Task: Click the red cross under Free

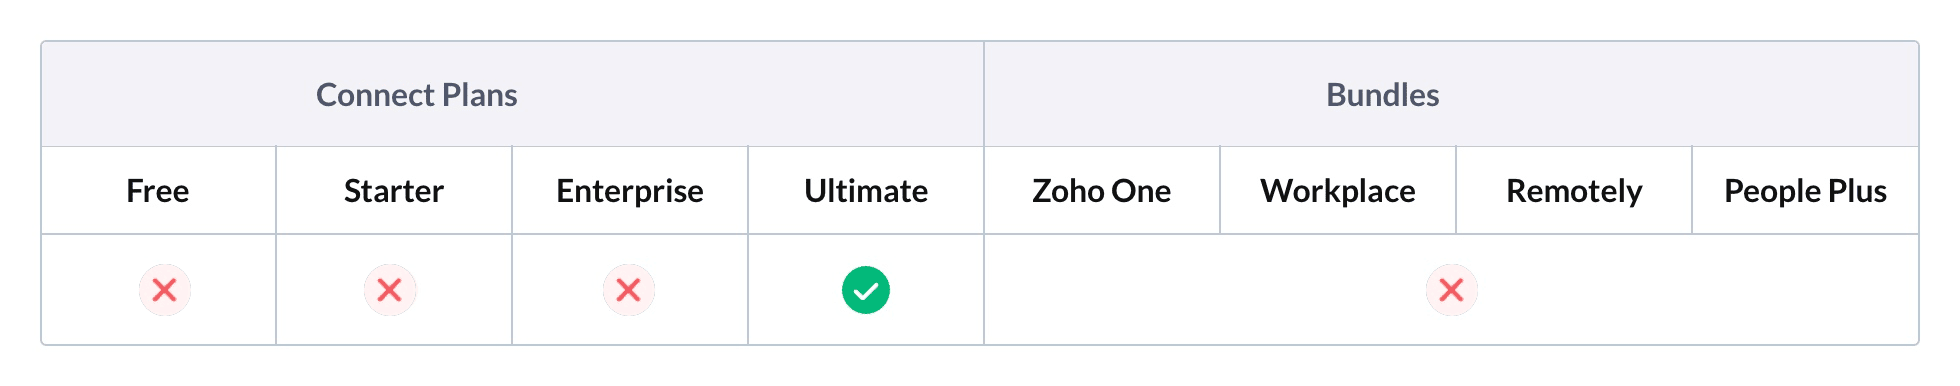Action: coord(165,290)
